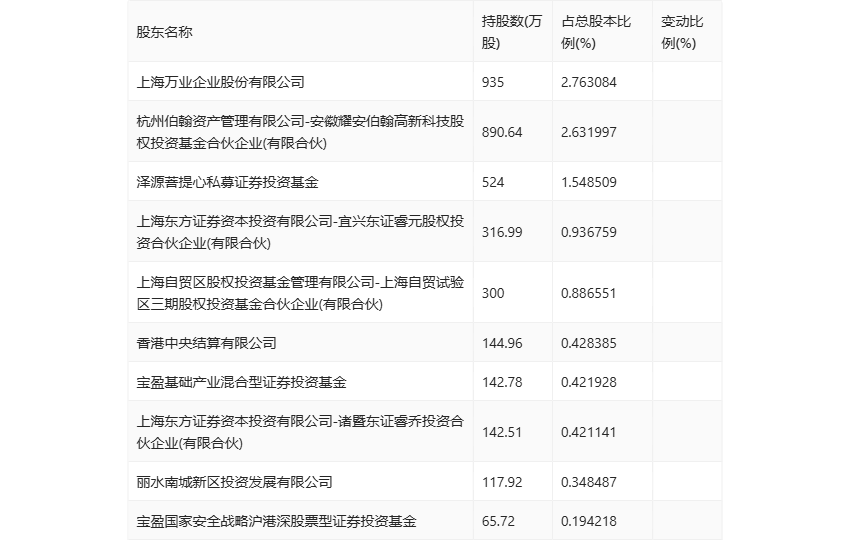Select the 0.428385 percentage cell
This screenshot has width=850, height=540.
589,343
